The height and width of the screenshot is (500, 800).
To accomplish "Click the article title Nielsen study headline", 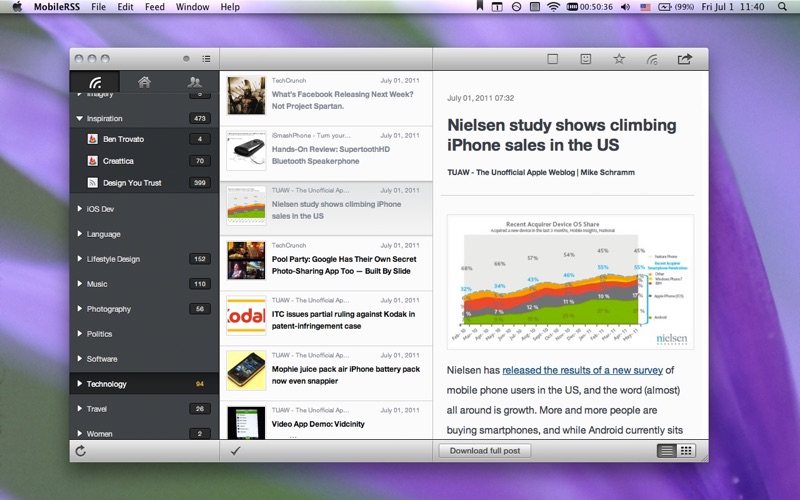I will pyautogui.click(x=562, y=135).
